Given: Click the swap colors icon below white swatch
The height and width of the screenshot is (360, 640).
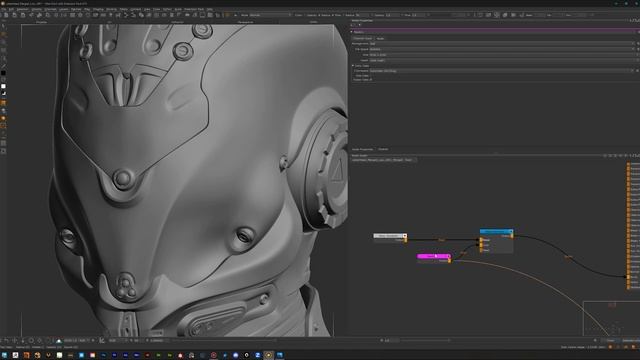Looking at the screenshot, I should click(3, 93).
